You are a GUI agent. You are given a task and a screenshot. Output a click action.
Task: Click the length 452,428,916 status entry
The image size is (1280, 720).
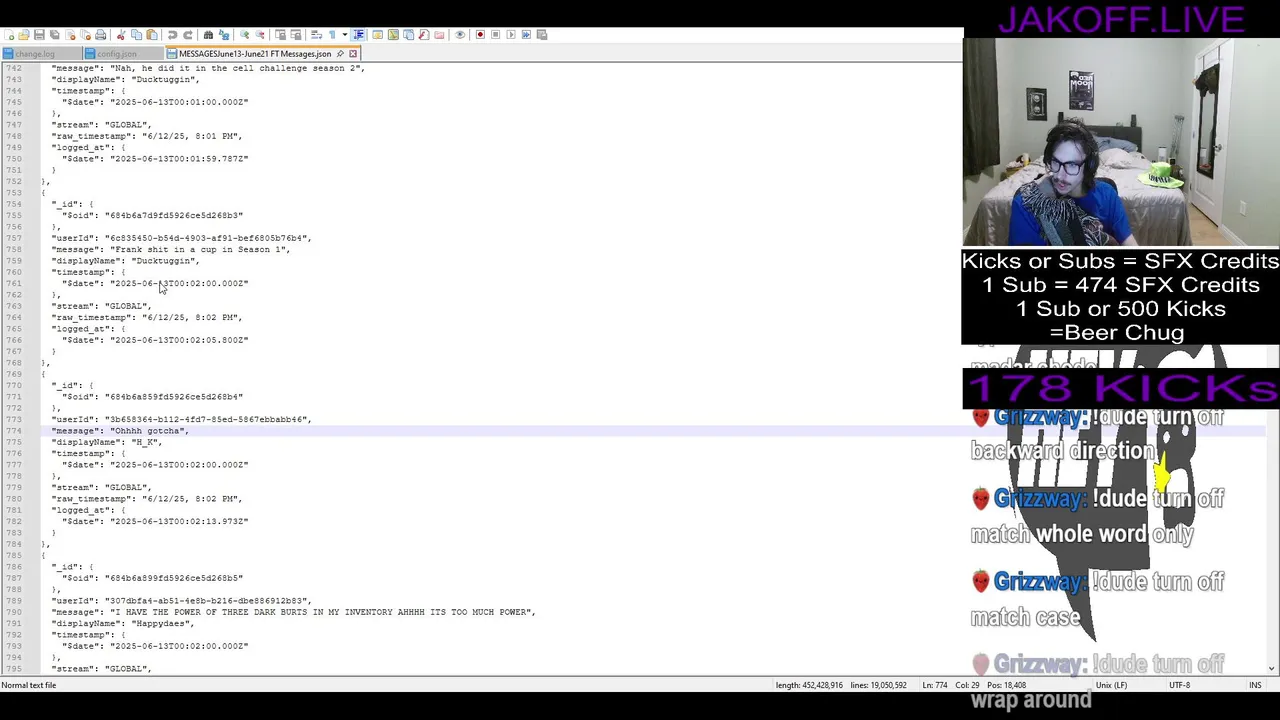pyautogui.click(x=809, y=685)
